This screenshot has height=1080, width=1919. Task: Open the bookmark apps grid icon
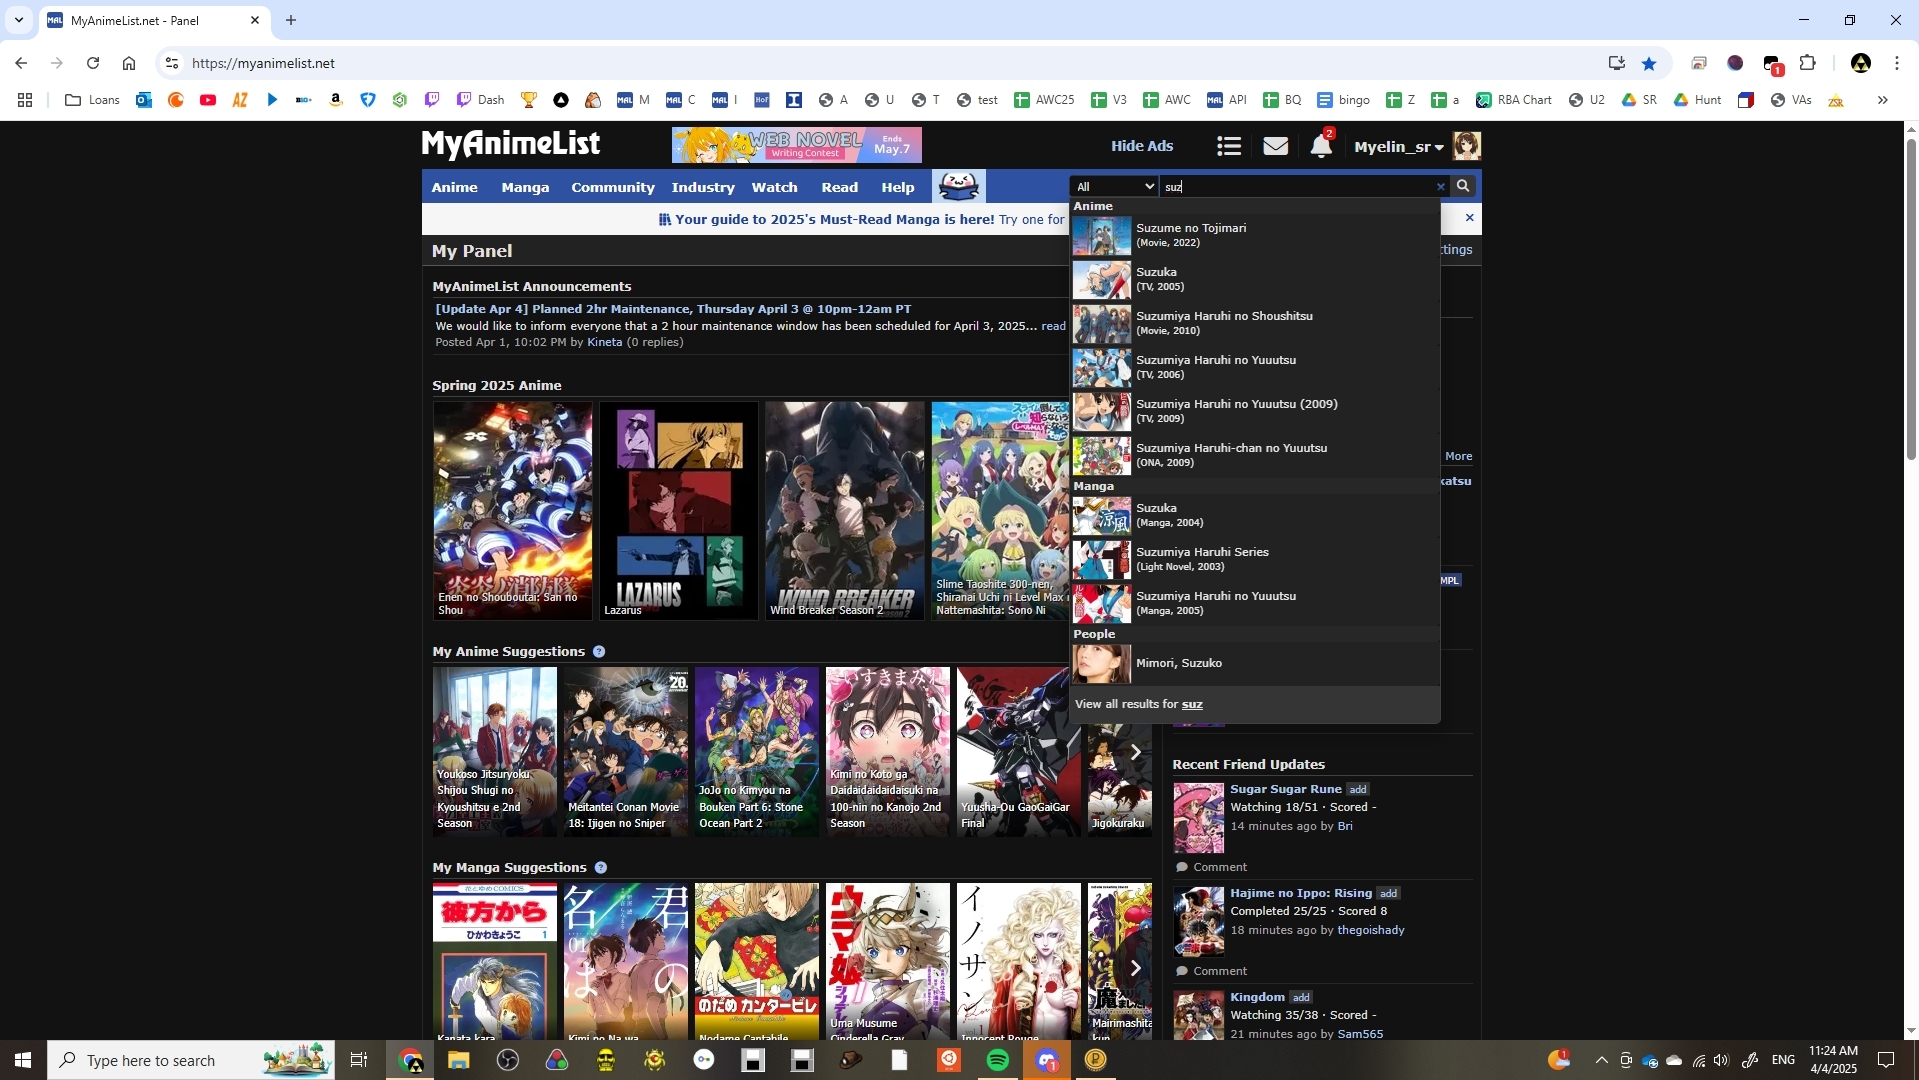pos(25,100)
